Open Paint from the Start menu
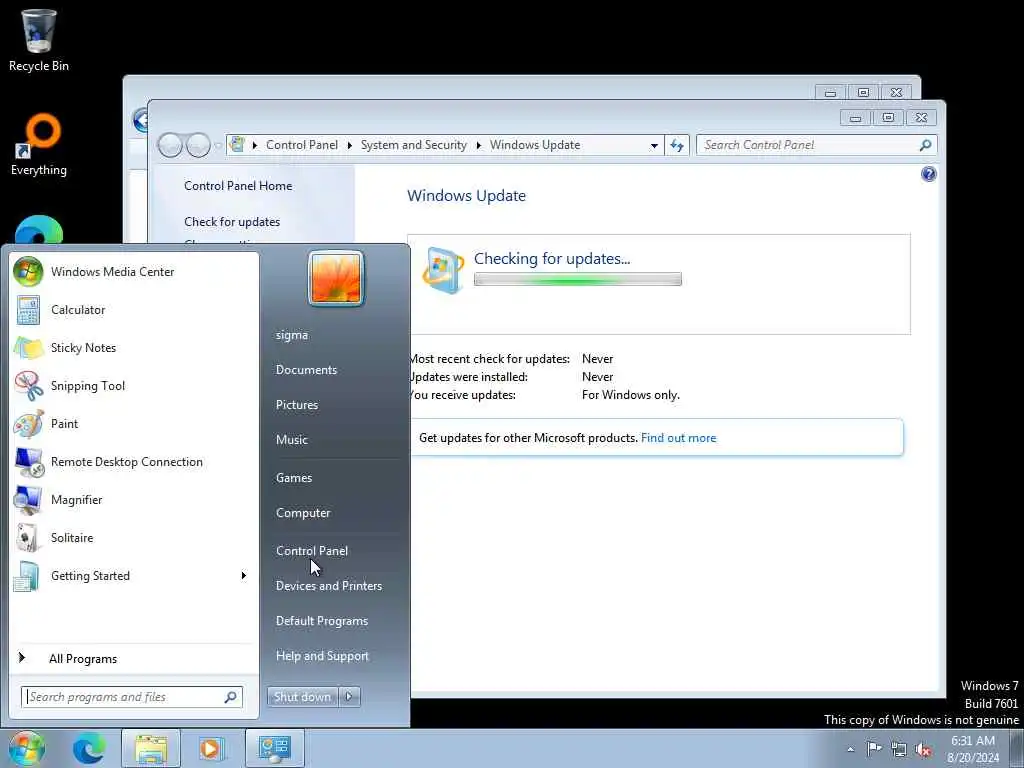Viewport: 1024px width, 768px height. [x=134, y=424]
